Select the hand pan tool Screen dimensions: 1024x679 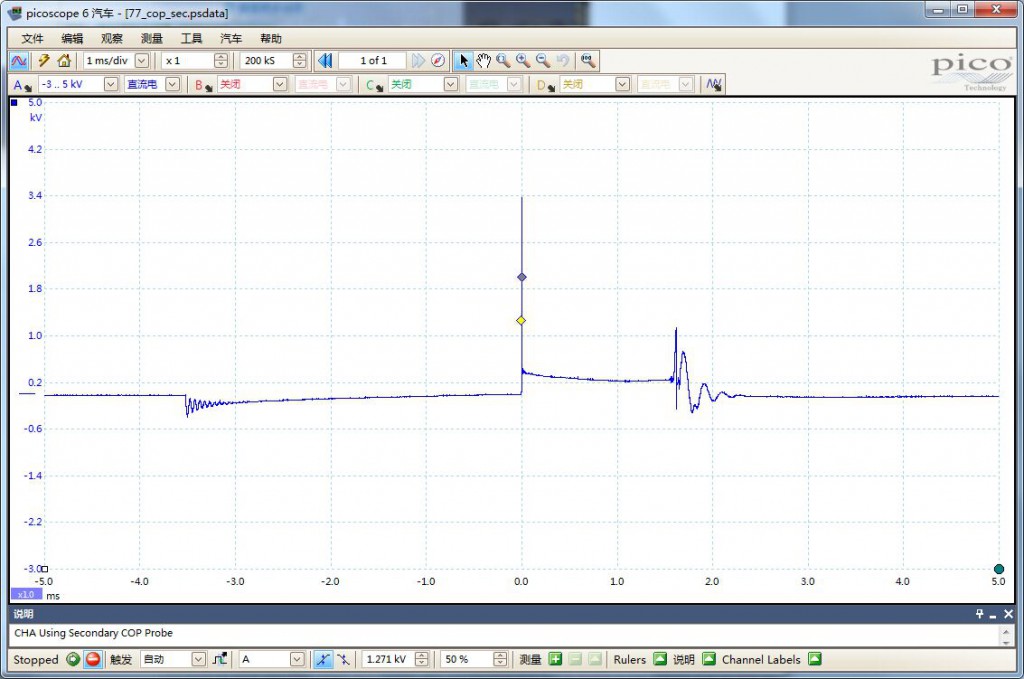pos(483,61)
